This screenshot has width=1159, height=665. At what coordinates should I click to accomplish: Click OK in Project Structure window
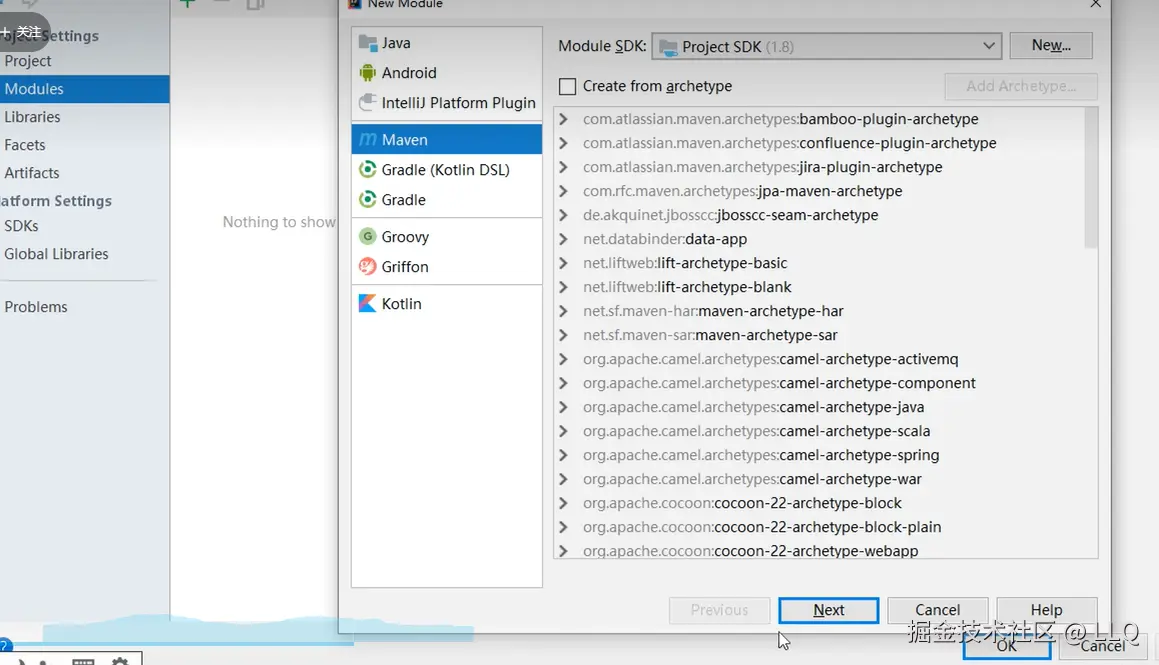[x=1007, y=647]
